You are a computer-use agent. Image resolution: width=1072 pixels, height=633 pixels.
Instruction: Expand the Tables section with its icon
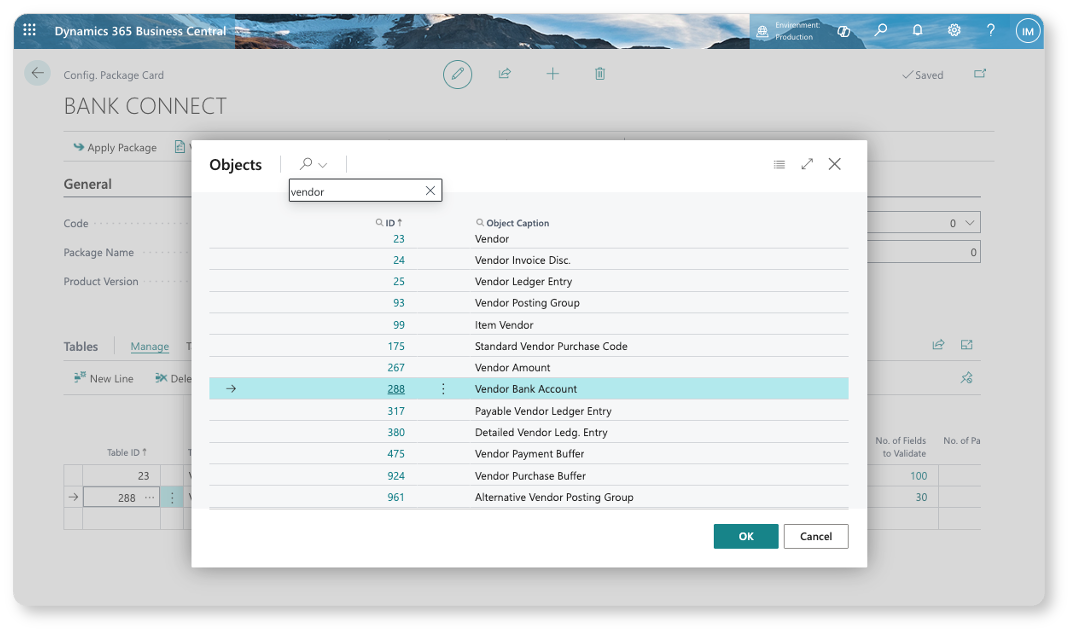(x=967, y=345)
